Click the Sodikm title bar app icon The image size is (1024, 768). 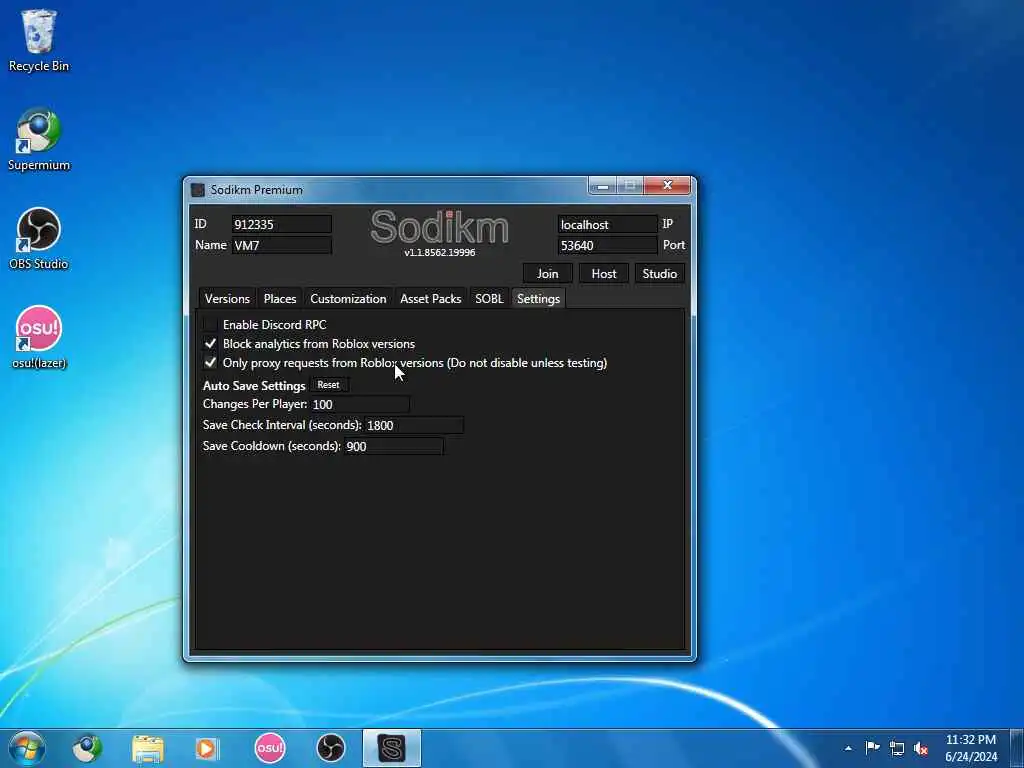click(197, 190)
